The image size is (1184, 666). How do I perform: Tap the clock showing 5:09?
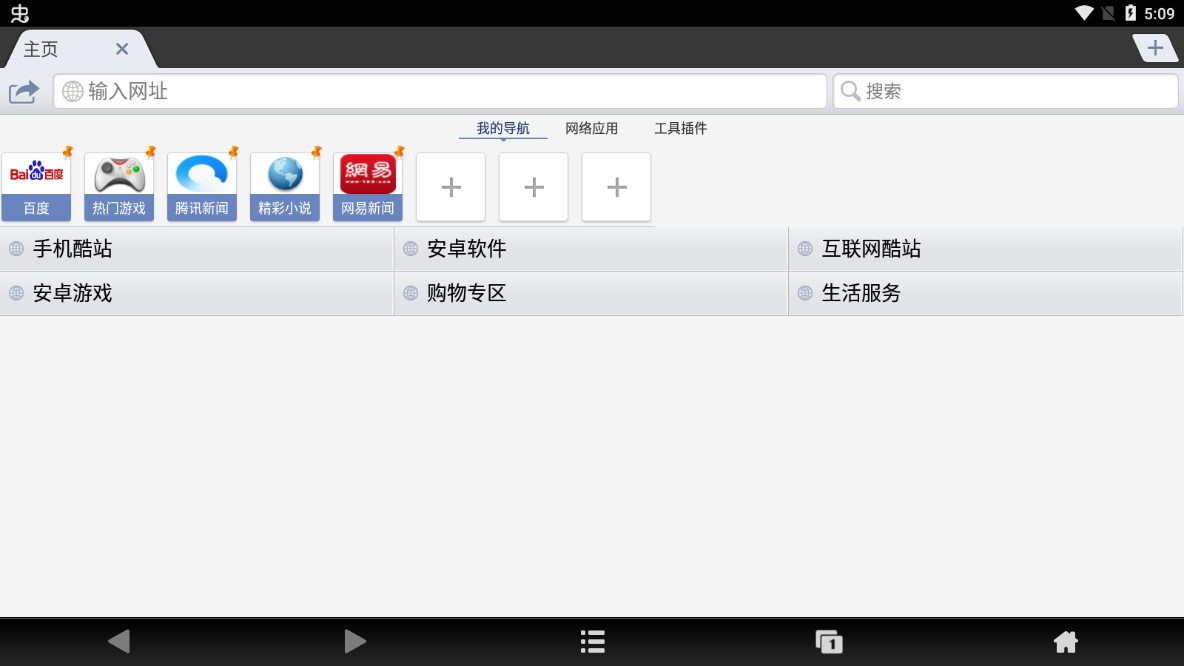click(x=1159, y=13)
